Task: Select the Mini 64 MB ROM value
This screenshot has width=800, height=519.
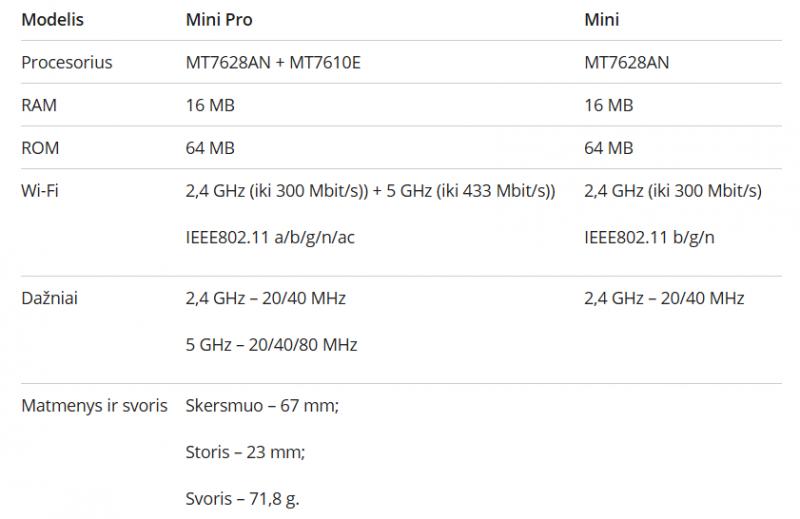Action: tap(609, 148)
